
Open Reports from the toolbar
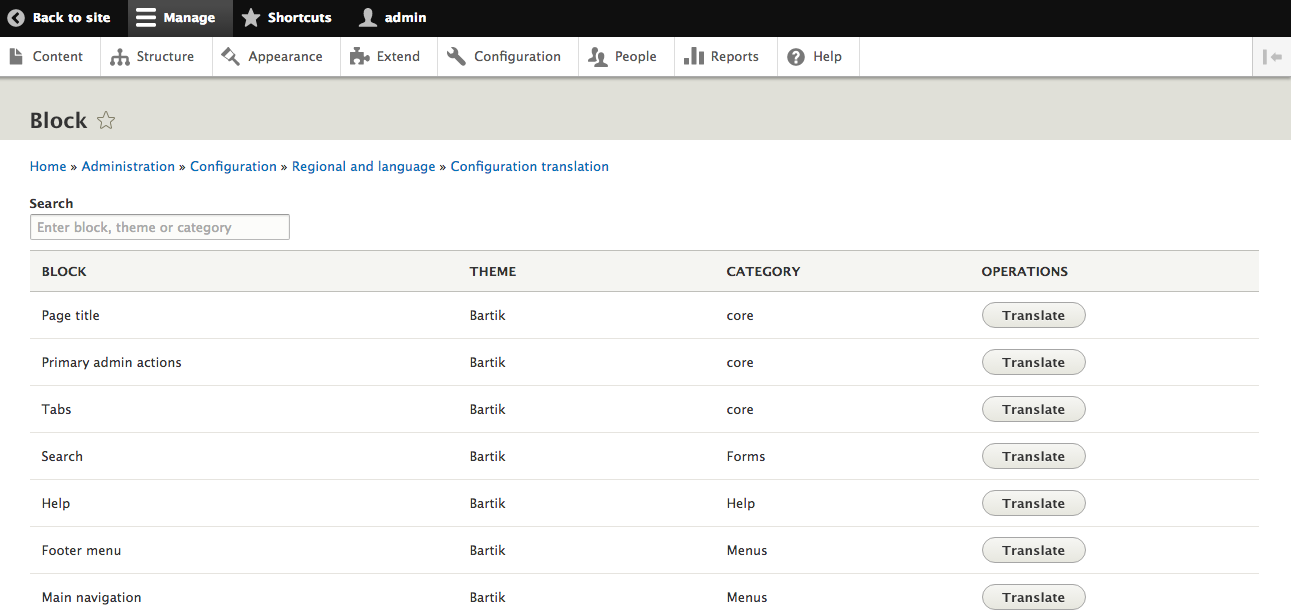[722, 57]
